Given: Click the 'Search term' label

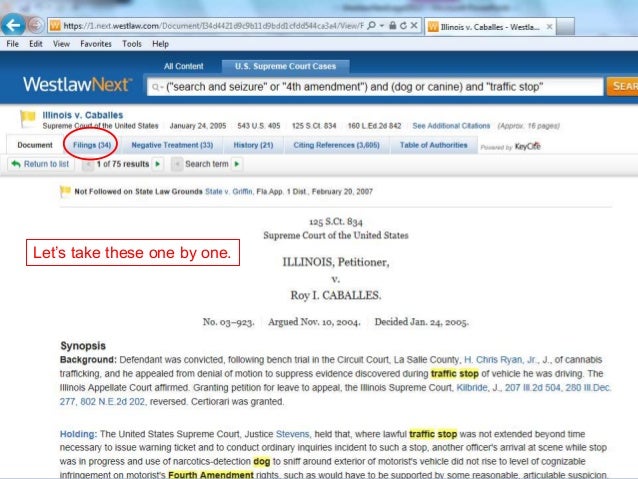Looking at the screenshot, I should point(207,164).
